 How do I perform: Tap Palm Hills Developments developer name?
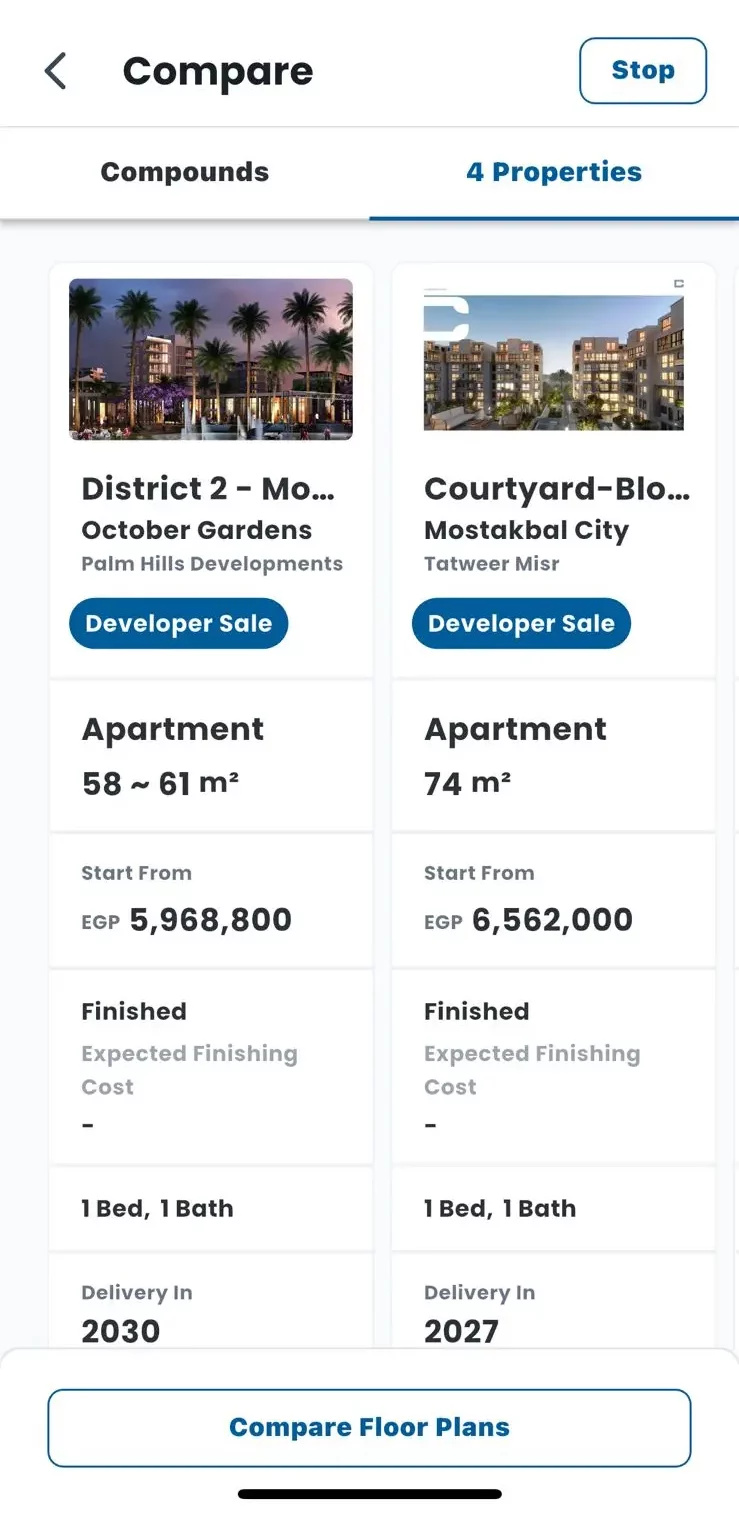pos(212,564)
